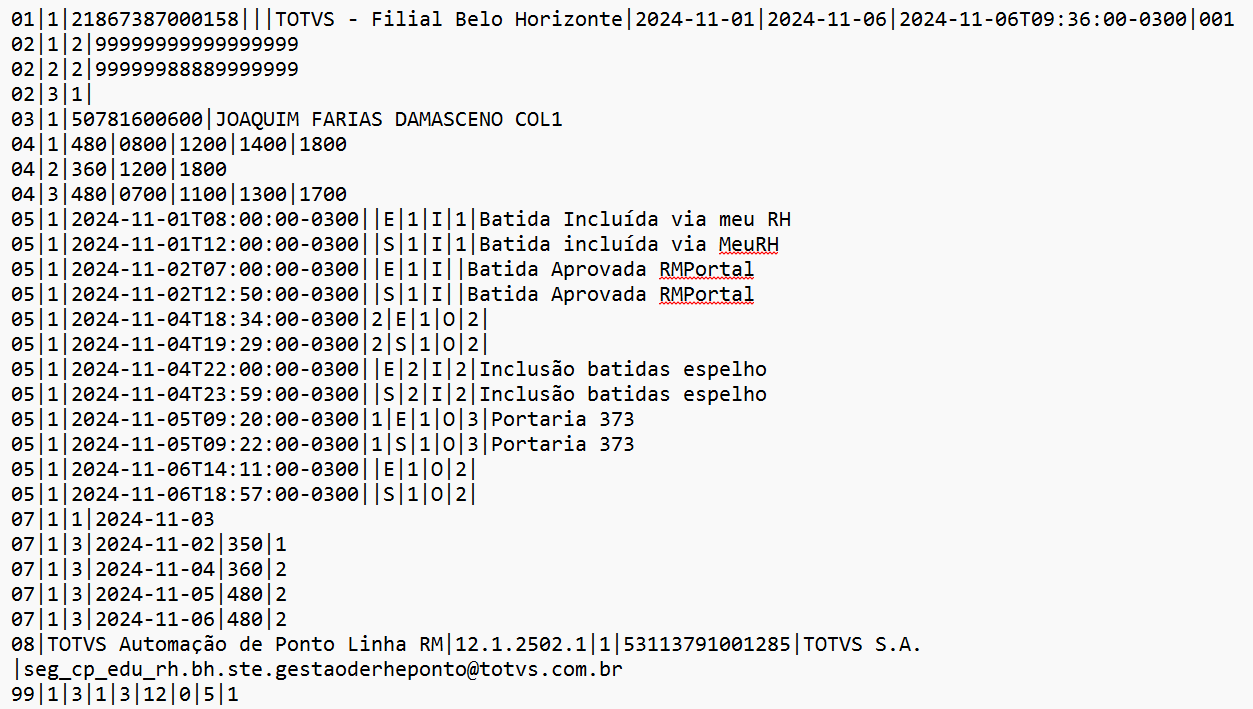1253x709 pixels.
Task: Click Inclusão batidas espelho on the 22:00 line
Action: [623, 370]
